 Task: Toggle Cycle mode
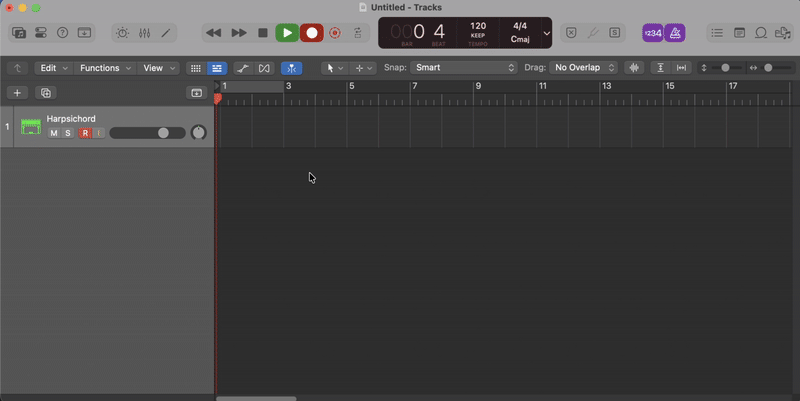358,33
